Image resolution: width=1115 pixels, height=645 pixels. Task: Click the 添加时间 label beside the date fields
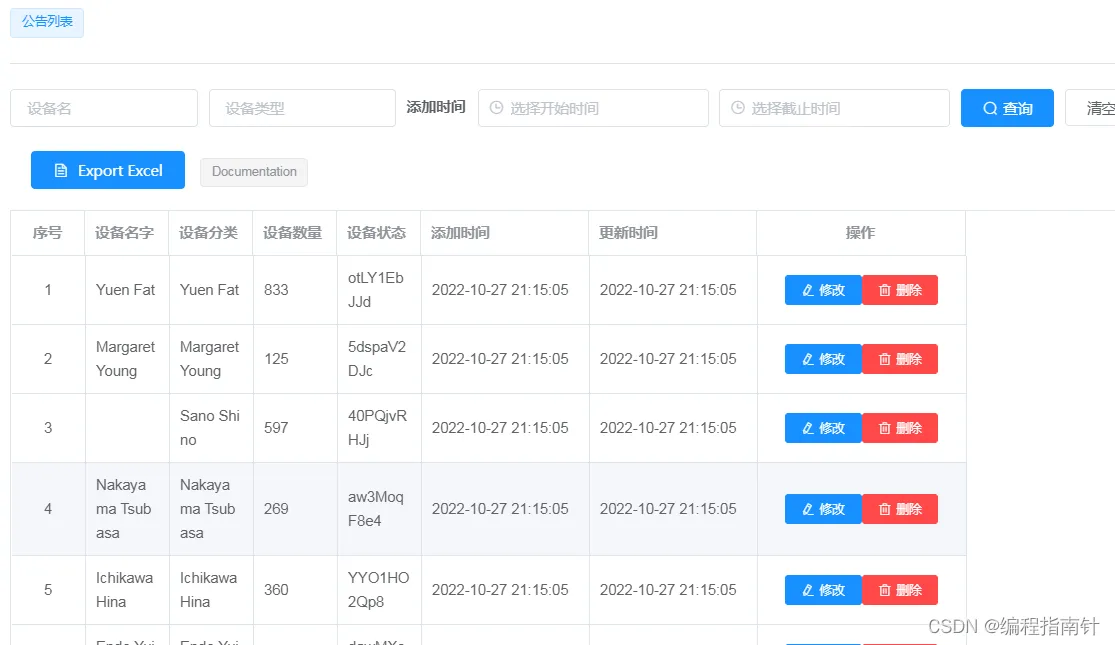(x=436, y=107)
